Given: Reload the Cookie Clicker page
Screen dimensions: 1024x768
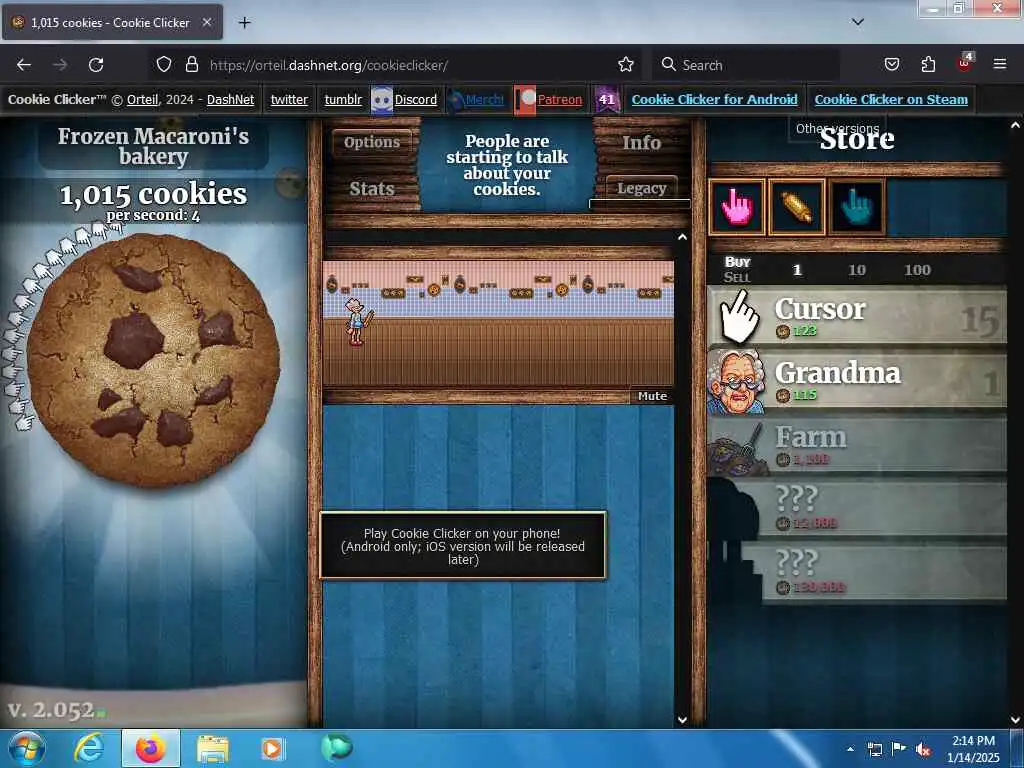Looking at the screenshot, I should pos(96,65).
